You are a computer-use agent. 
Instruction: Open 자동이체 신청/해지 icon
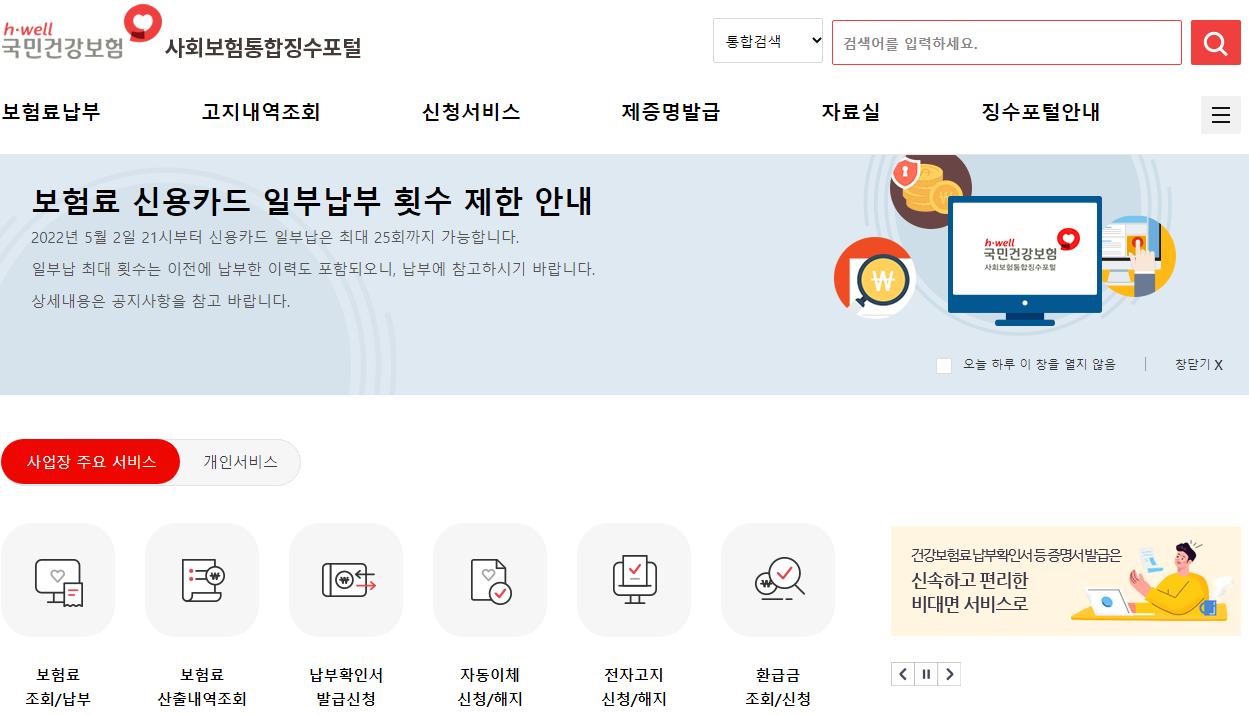490,580
